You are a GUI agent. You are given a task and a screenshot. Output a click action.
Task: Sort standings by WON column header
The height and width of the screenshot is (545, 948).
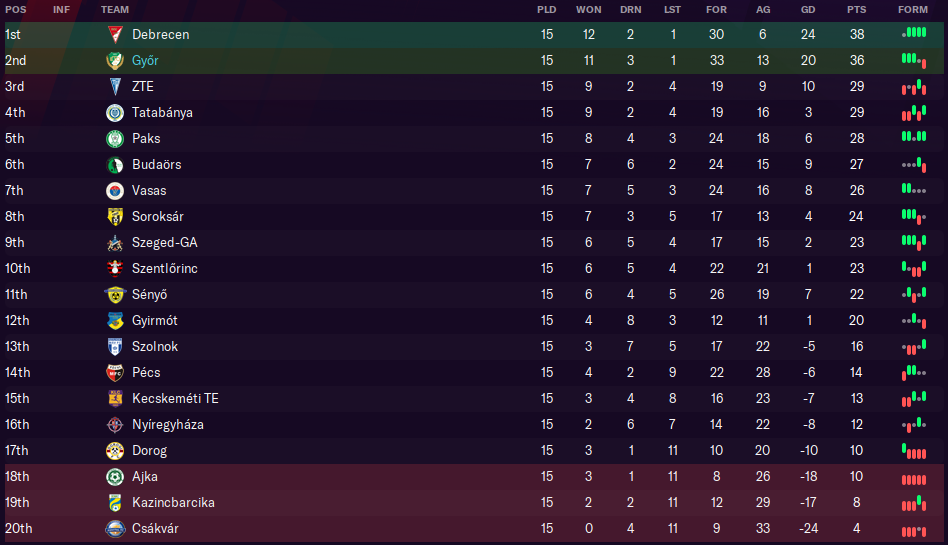[588, 9]
